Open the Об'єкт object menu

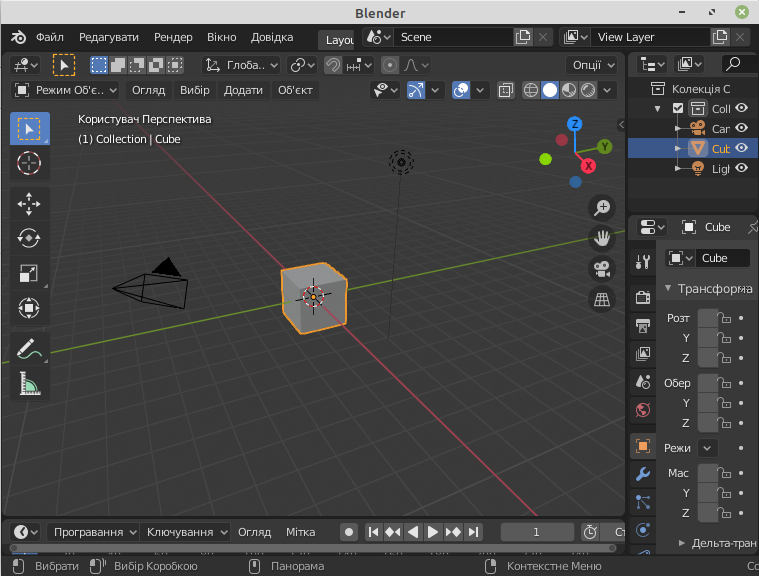(x=295, y=90)
